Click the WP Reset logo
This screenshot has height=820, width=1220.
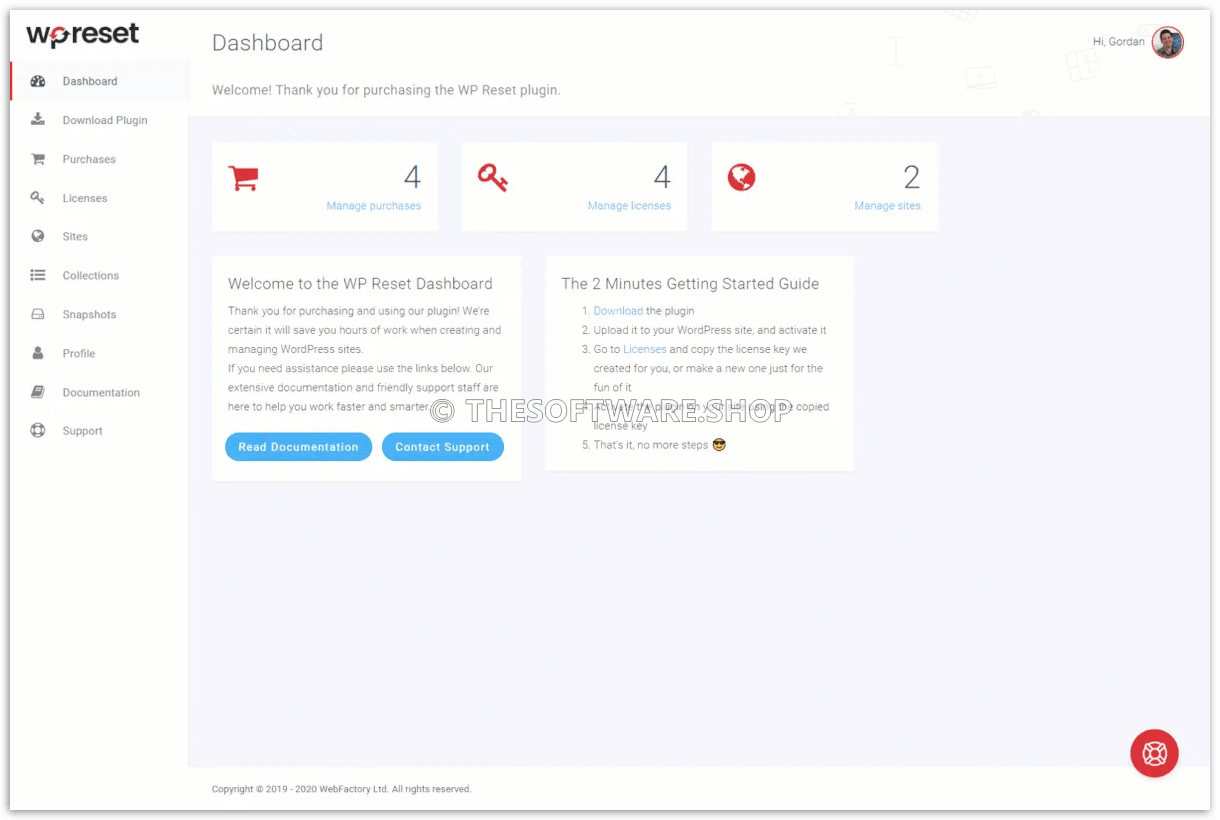[82, 34]
